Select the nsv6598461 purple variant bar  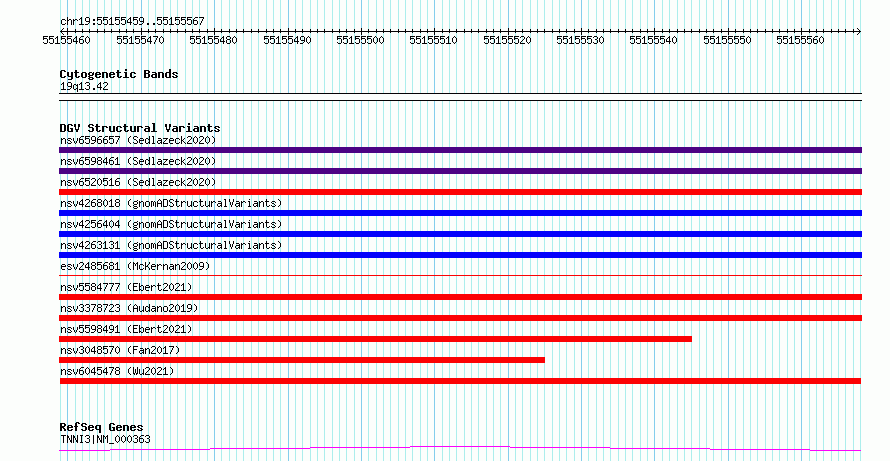tap(460, 171)
